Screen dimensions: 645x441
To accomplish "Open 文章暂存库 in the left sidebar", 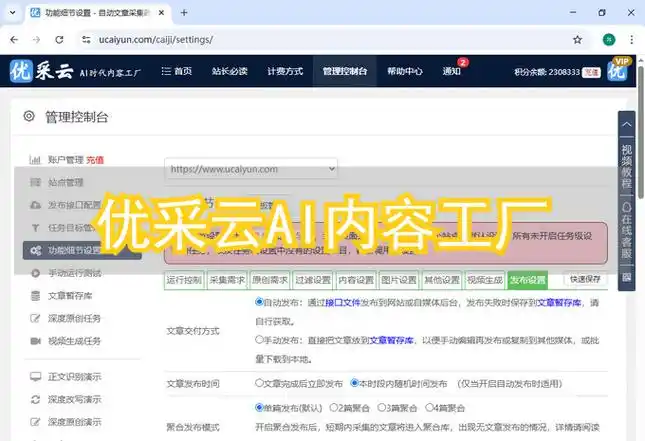I will coord(70,295).
